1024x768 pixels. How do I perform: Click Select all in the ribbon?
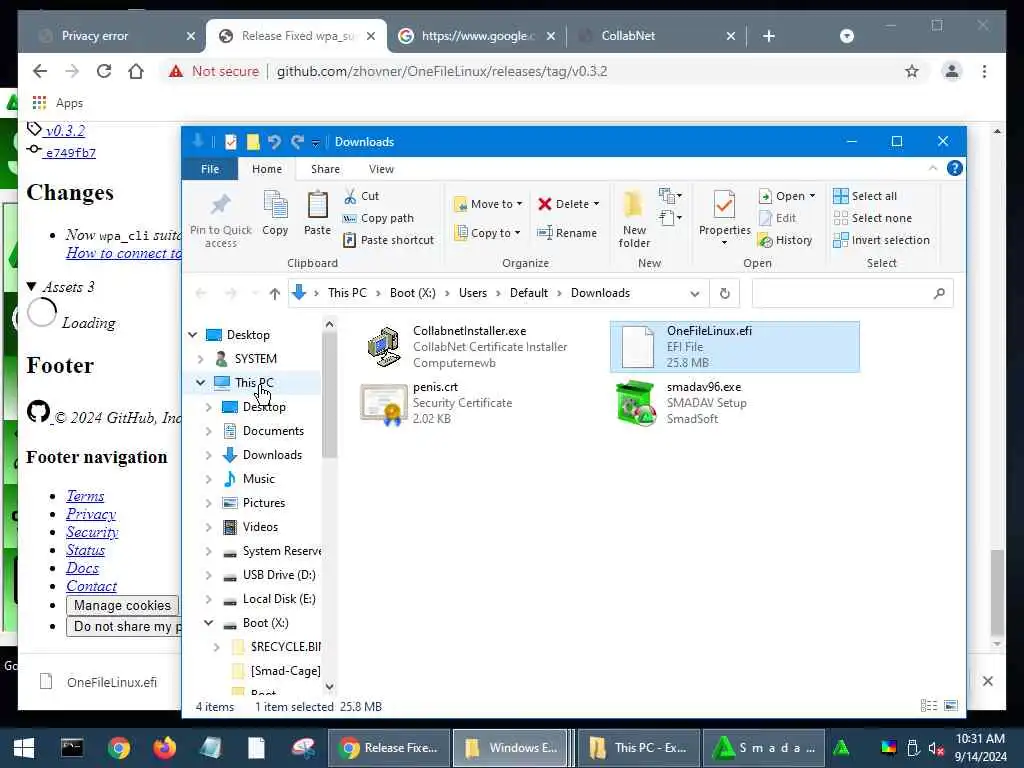coord(865,196)
